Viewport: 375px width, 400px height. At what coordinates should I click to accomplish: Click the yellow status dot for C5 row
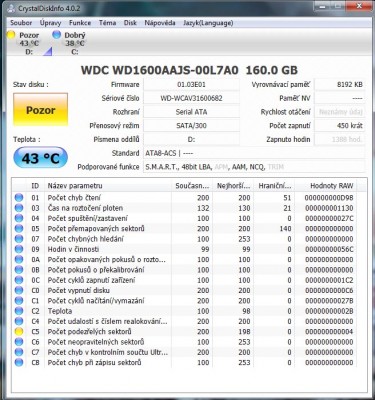19,331
